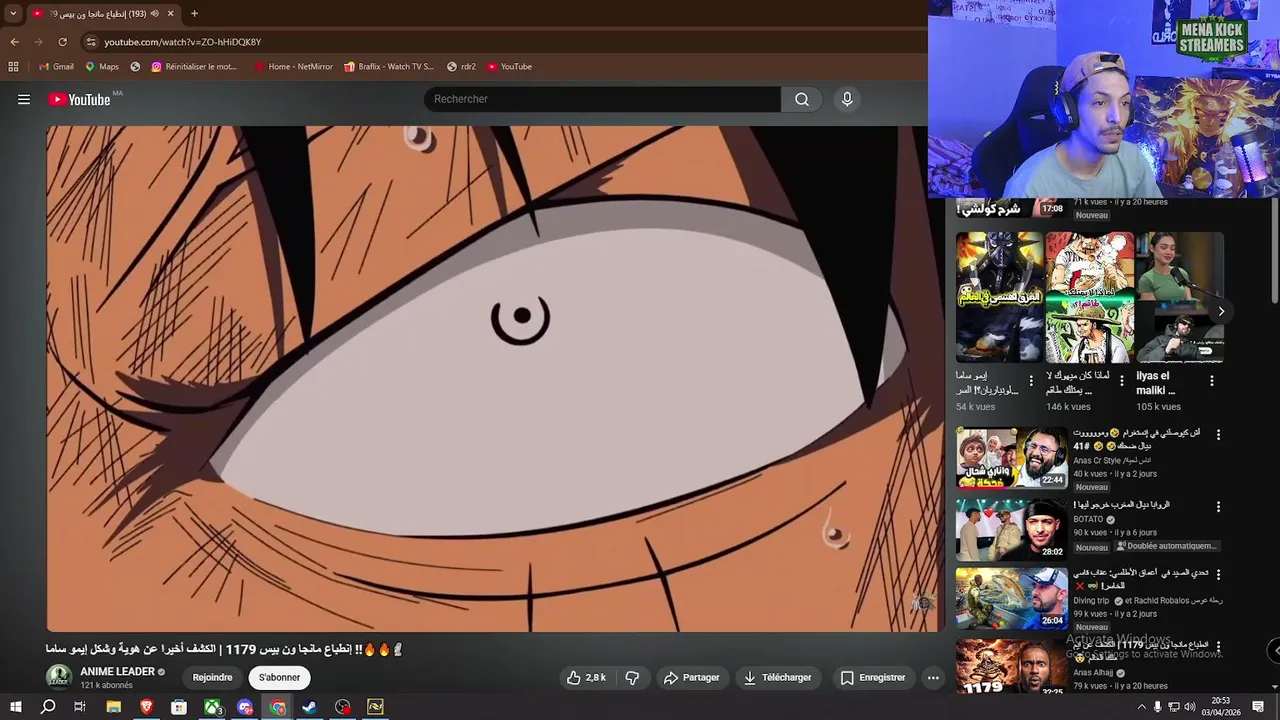Close the YouTube browser tab
The height and width of the screenshot is (720, 1280).
click(x=170, y=14)
